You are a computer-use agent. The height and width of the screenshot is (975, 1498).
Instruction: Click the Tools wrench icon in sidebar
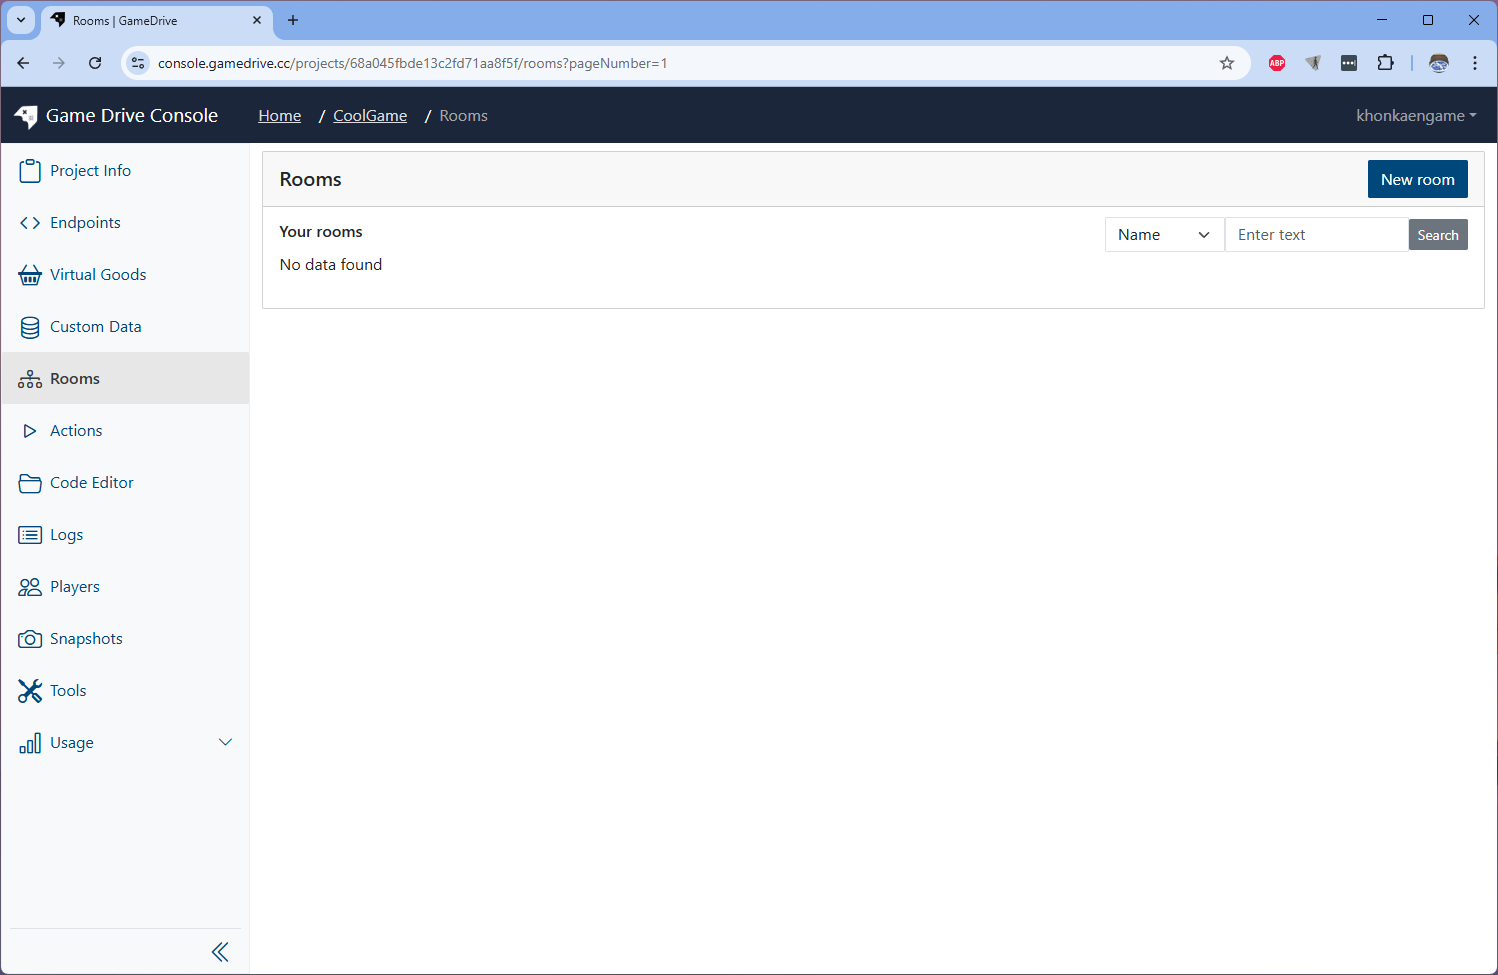30,691
